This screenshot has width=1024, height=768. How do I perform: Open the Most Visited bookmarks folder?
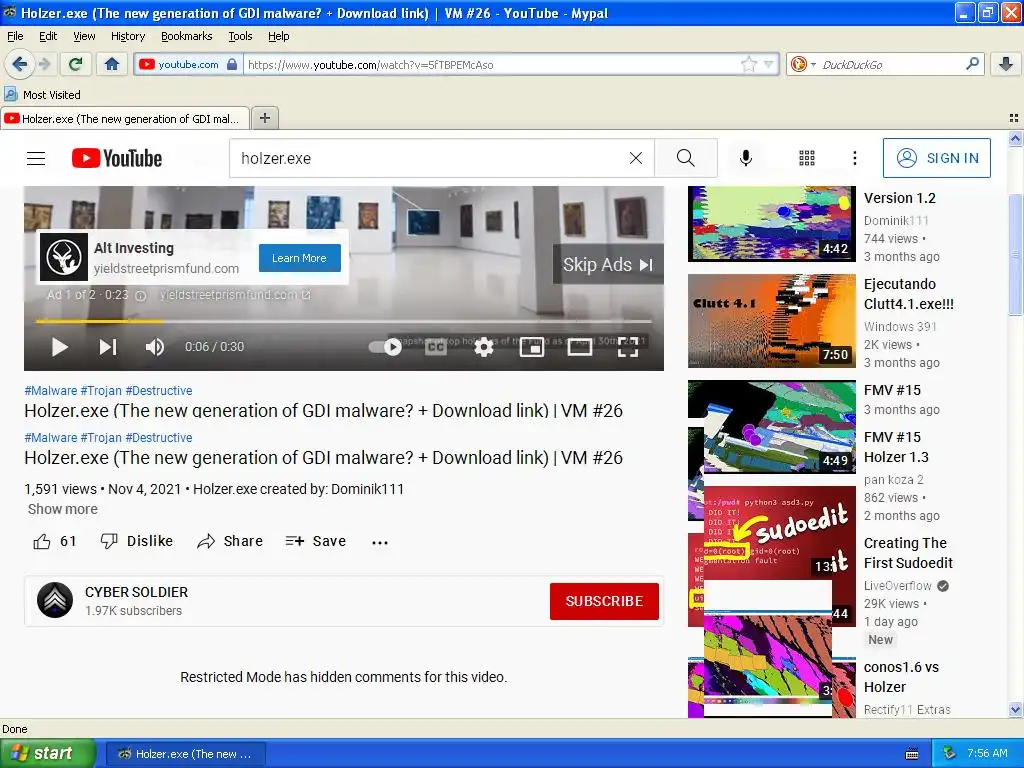pyautogui.click(x=43, y=95)
